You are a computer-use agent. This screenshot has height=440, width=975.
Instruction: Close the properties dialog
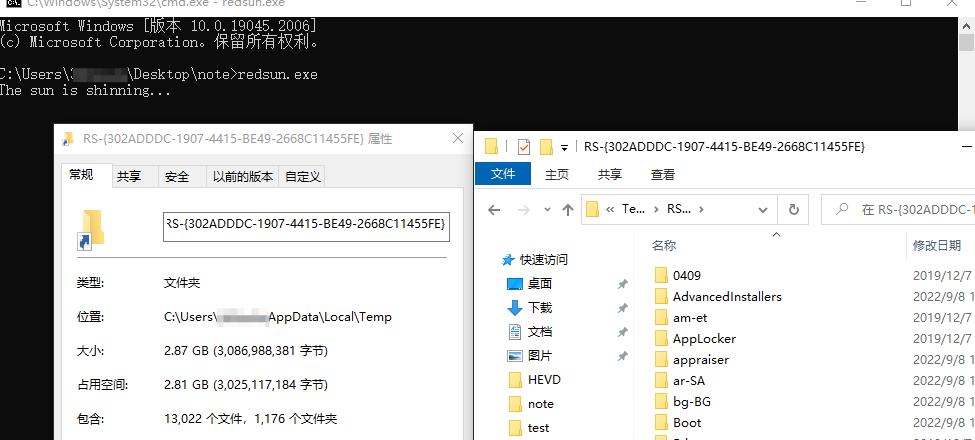458,138
